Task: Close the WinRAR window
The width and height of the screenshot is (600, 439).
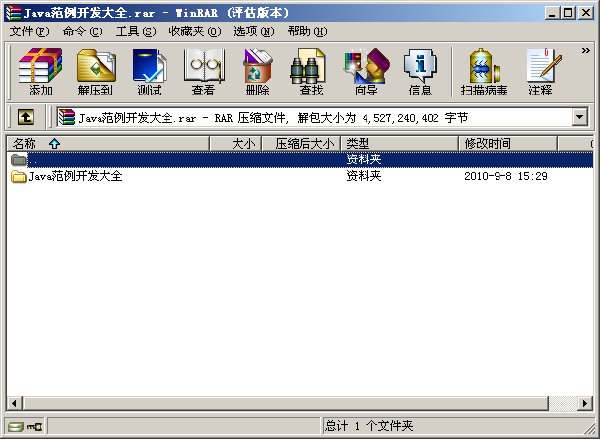Action: pos(585,13)
